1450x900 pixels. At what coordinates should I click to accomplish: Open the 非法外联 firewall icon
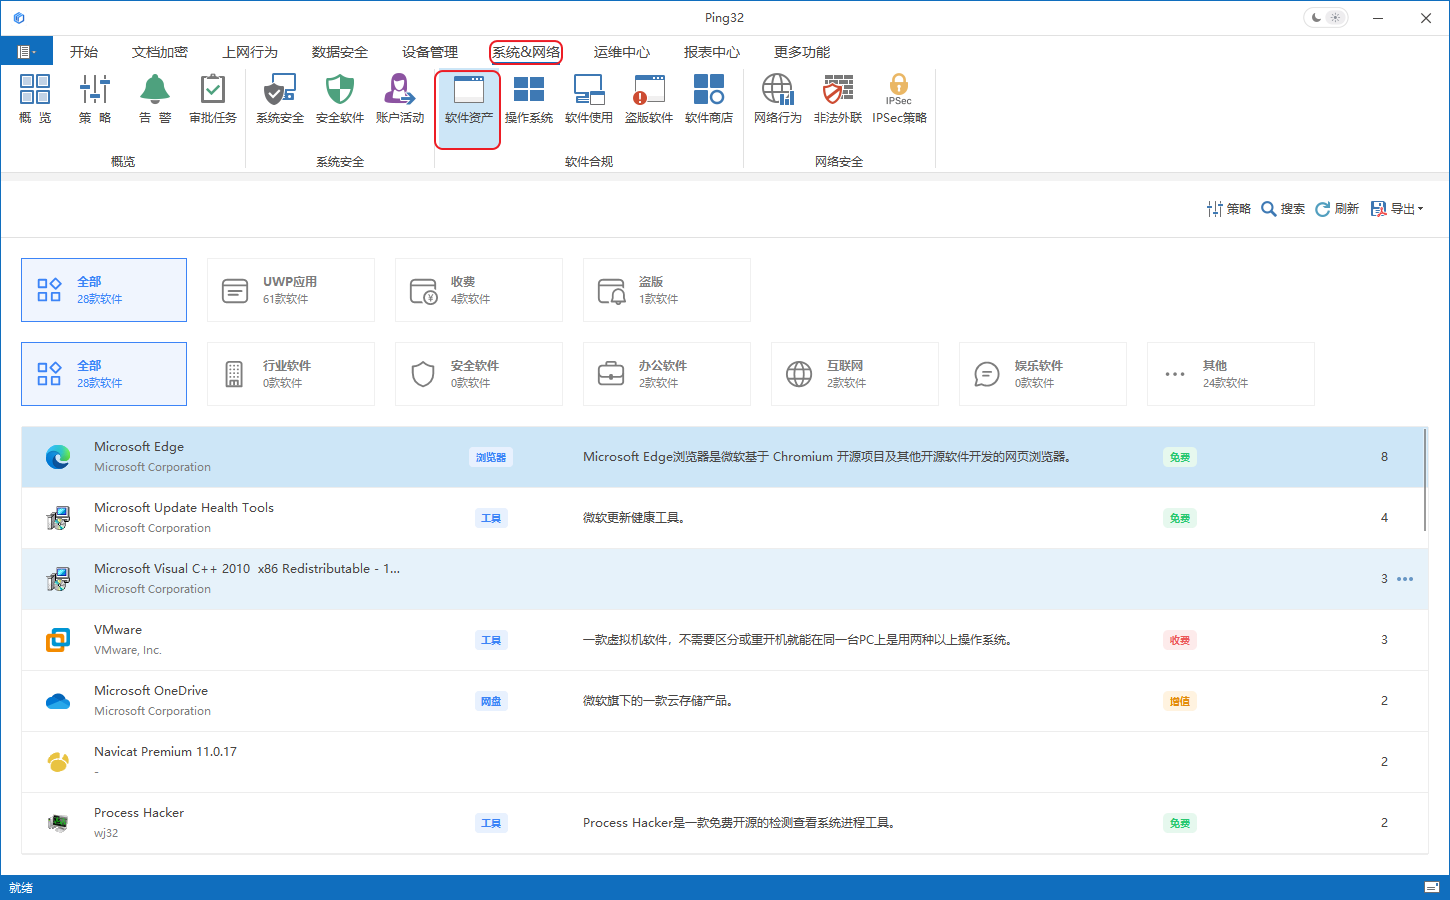838,98
